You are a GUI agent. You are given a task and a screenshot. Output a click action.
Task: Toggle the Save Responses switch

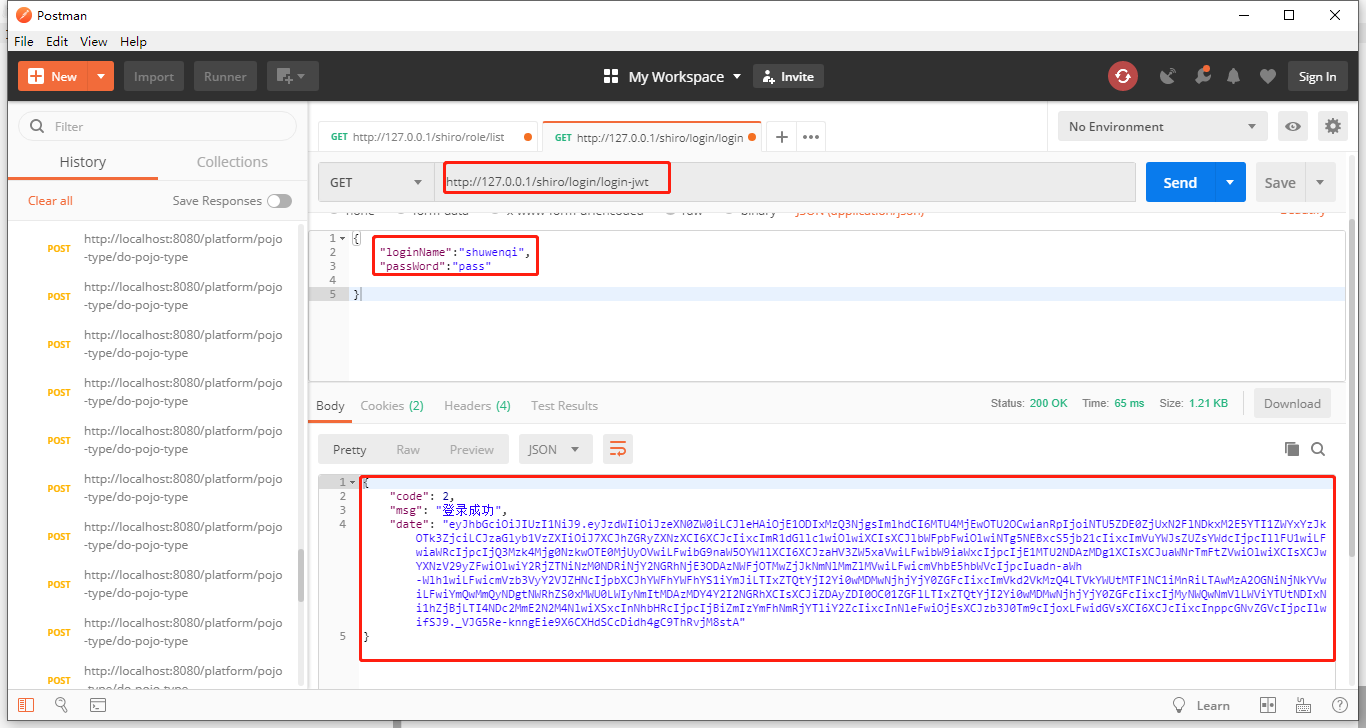tap(279, 201)
